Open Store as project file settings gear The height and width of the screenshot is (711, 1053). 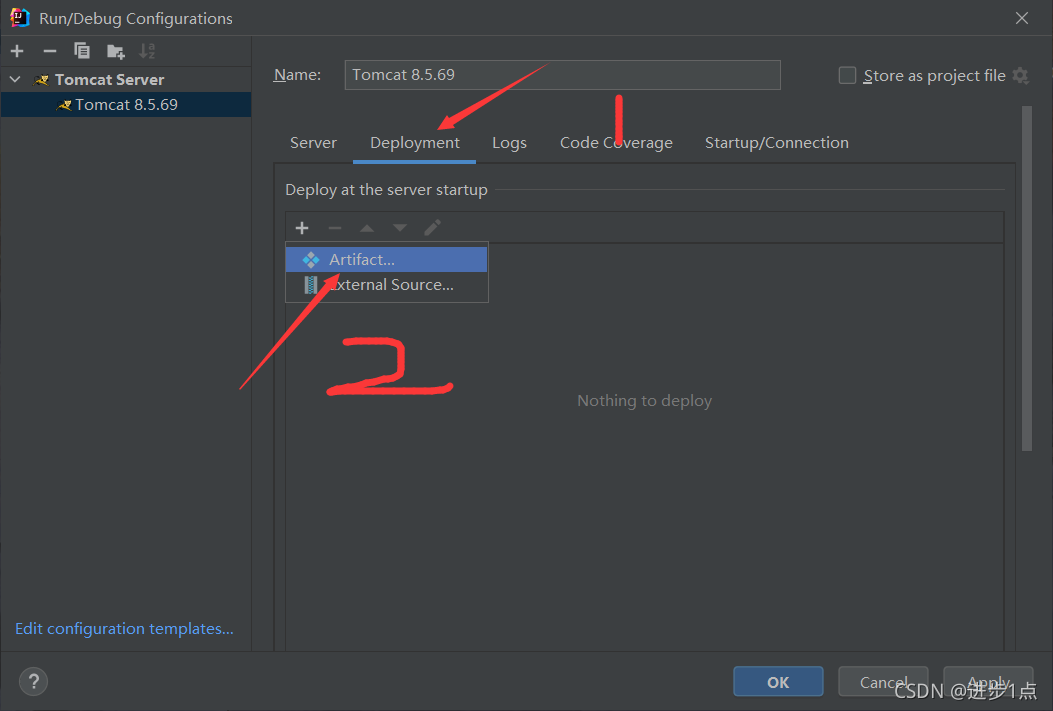coord(1021,75)
